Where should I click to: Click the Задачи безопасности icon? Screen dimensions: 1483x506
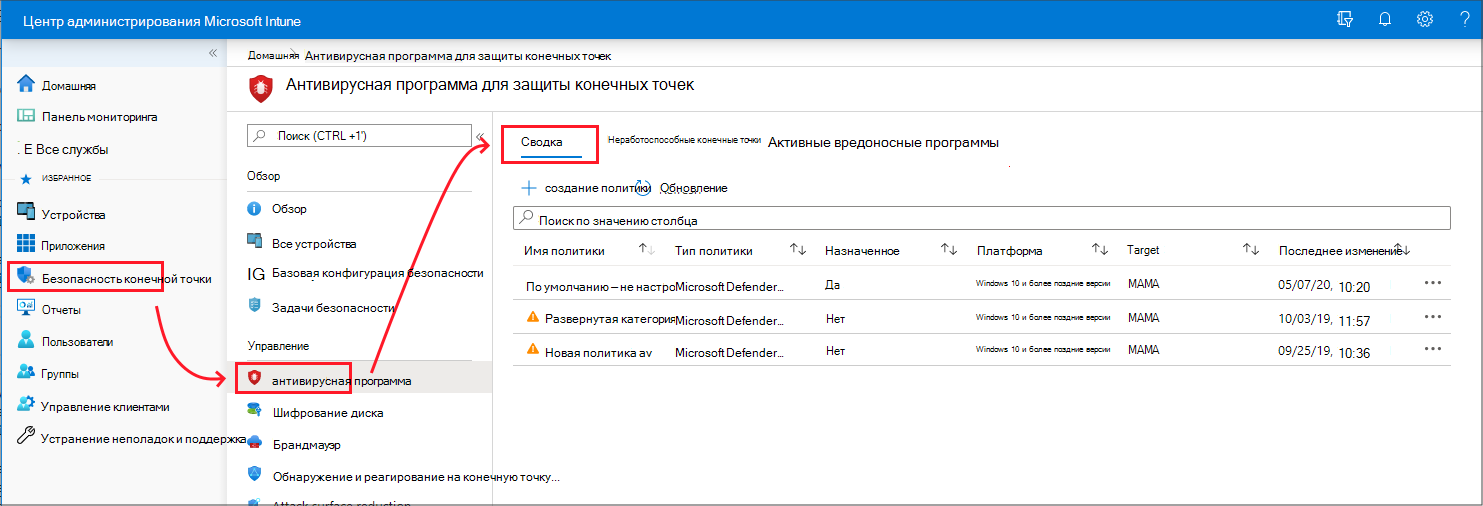254,307
